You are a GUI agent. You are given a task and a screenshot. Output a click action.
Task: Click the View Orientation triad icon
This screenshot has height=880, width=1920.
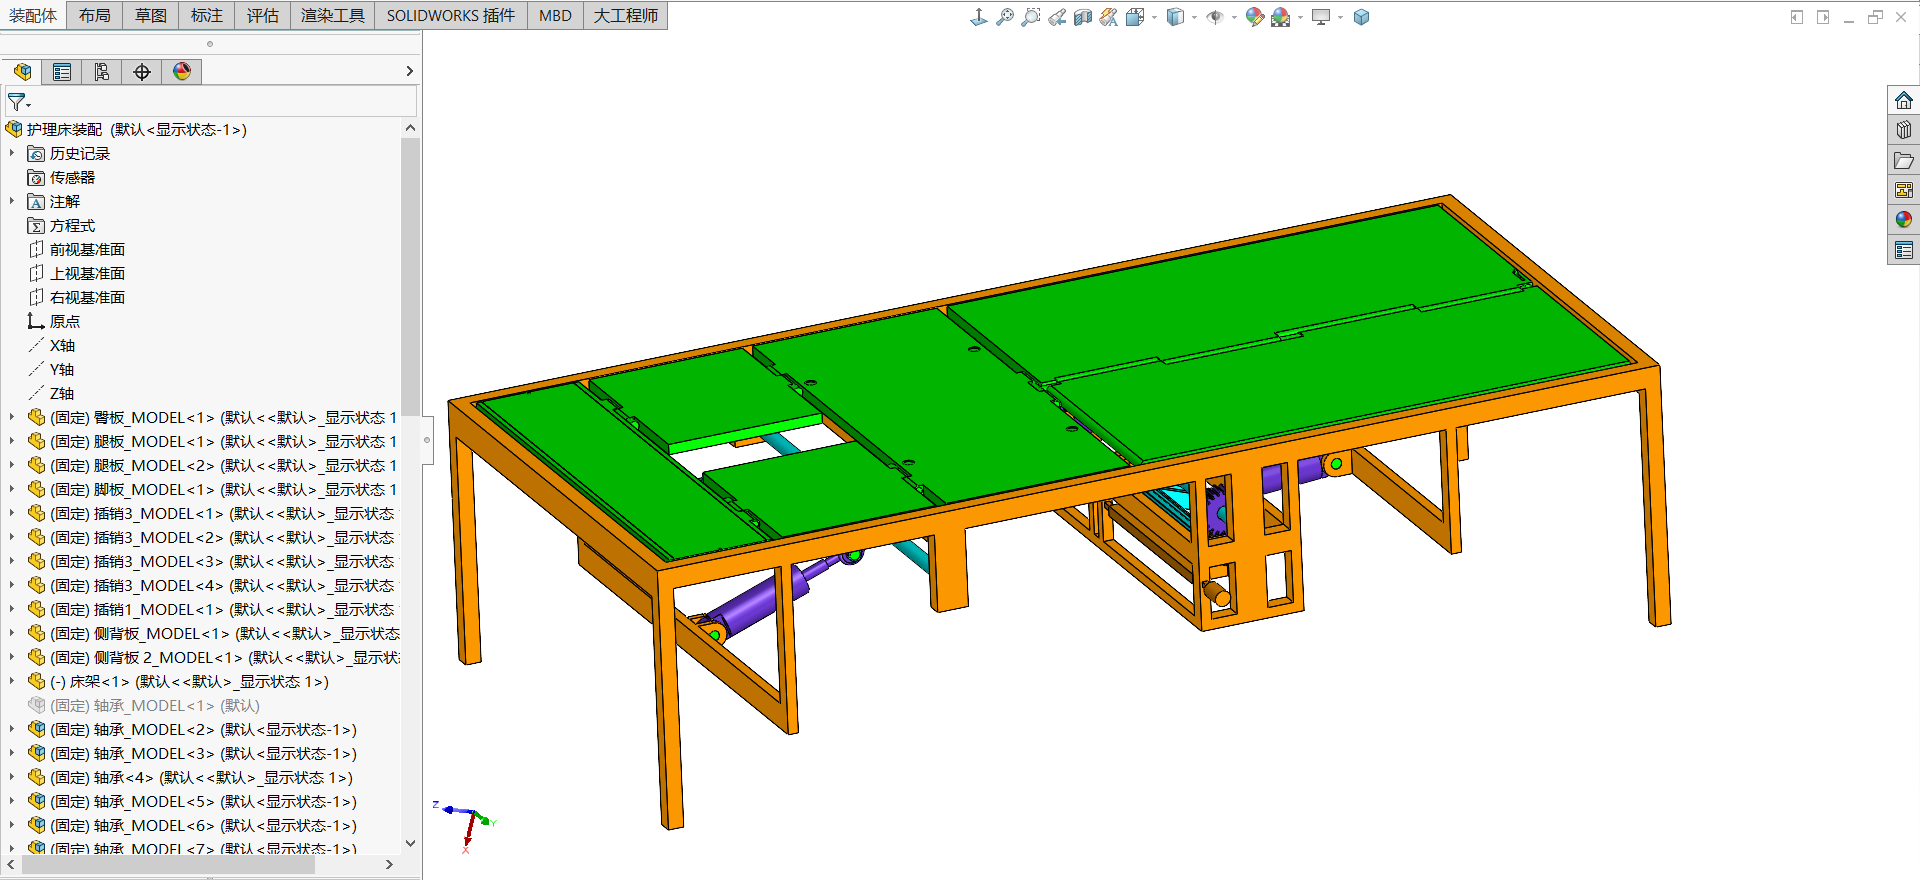pos(979,17)
